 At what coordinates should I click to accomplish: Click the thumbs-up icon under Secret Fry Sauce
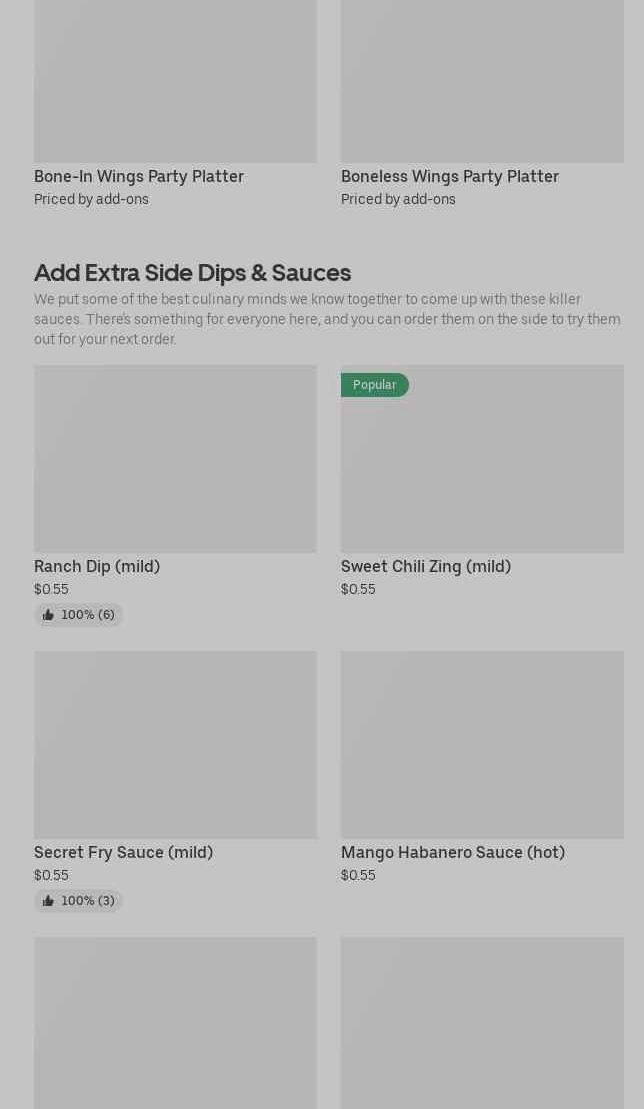48,901
